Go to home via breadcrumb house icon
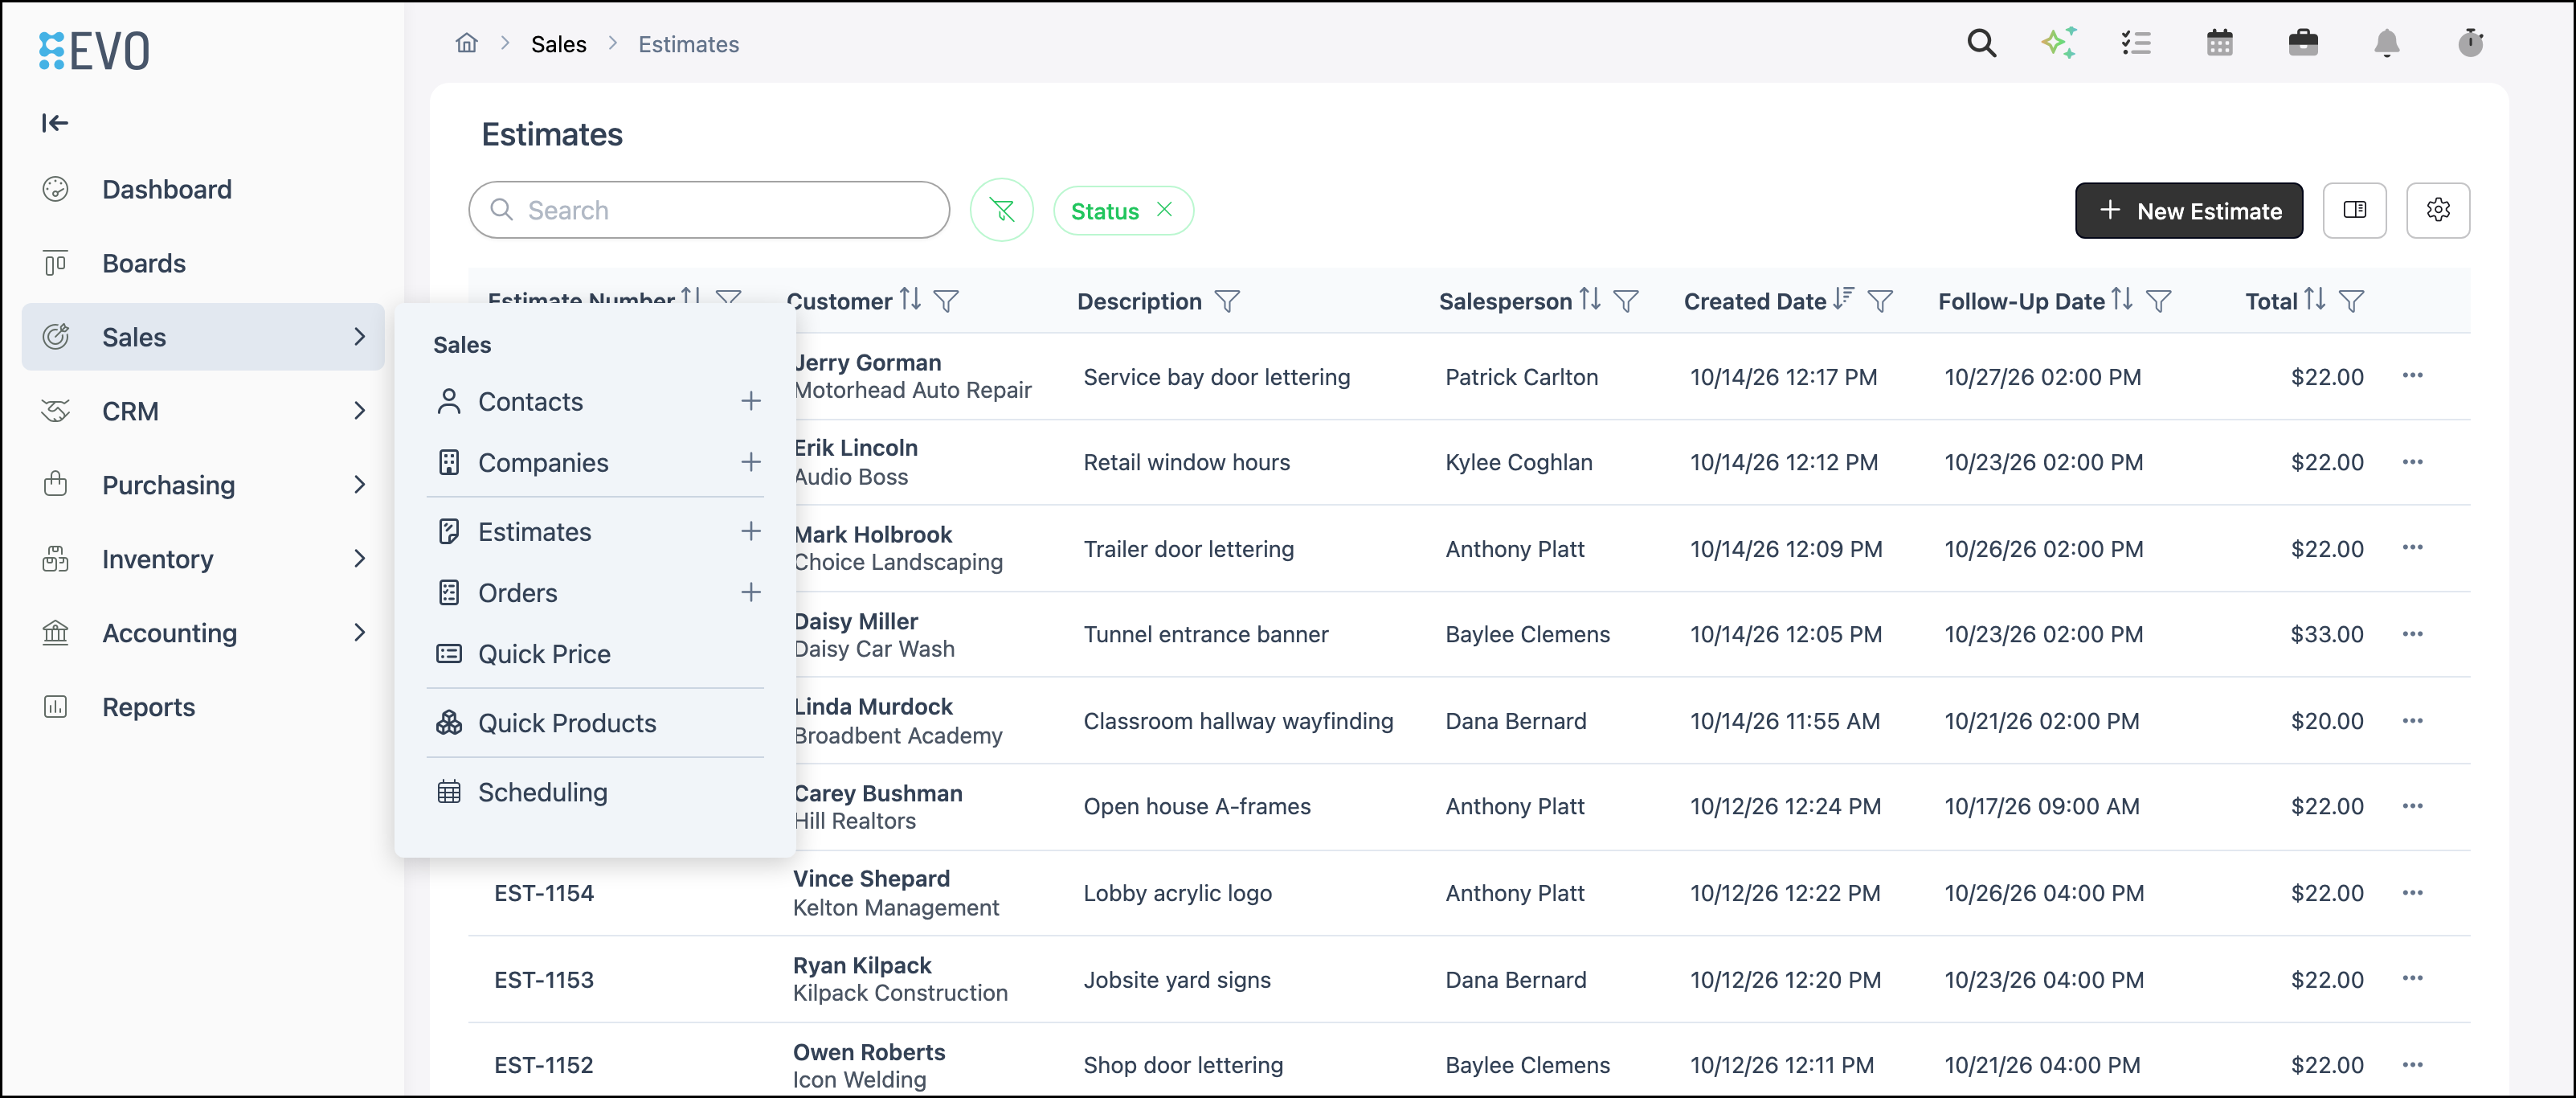 [x=466, y=43]
